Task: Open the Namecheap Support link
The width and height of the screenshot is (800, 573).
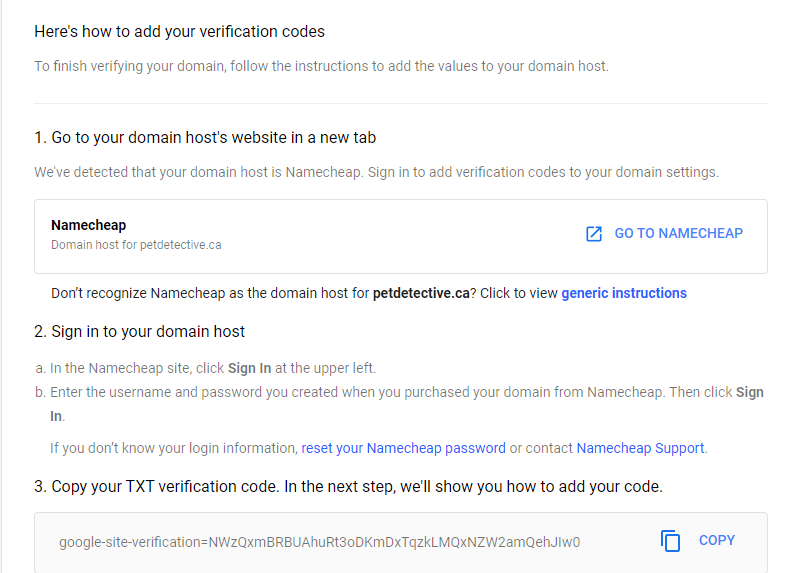Action: (640, 448)
